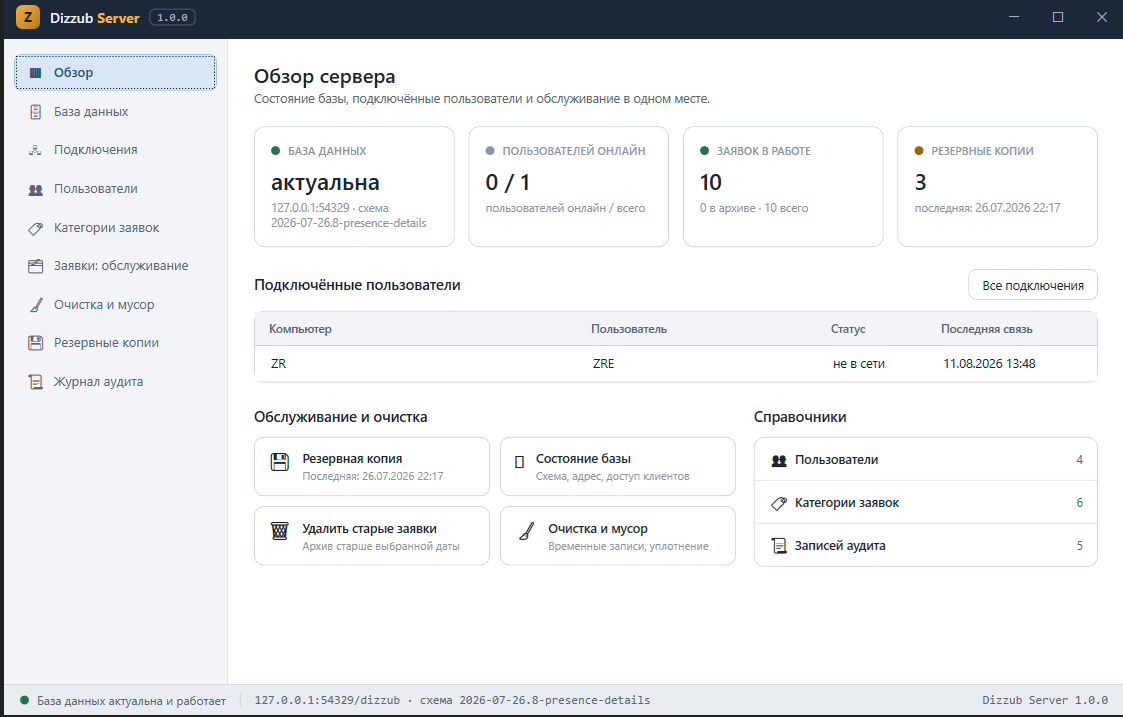Click the Обзор grid icon in sidebar
Screen dimensions: 1123x717
coord(35,72)
